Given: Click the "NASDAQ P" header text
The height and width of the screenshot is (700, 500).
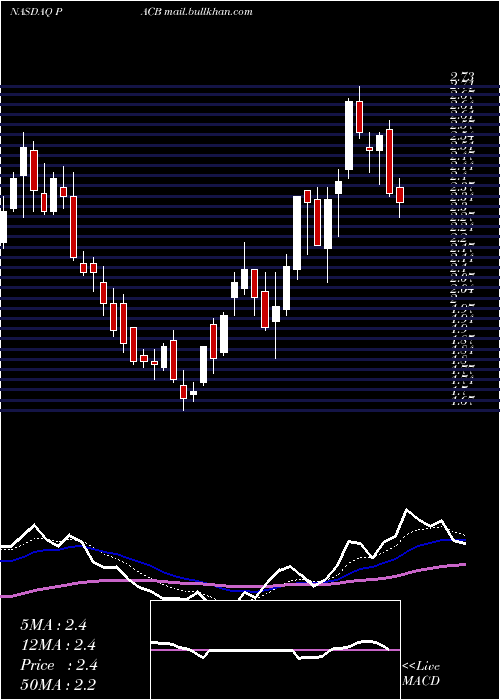Looking at the screenshot, I should (36, 12).
